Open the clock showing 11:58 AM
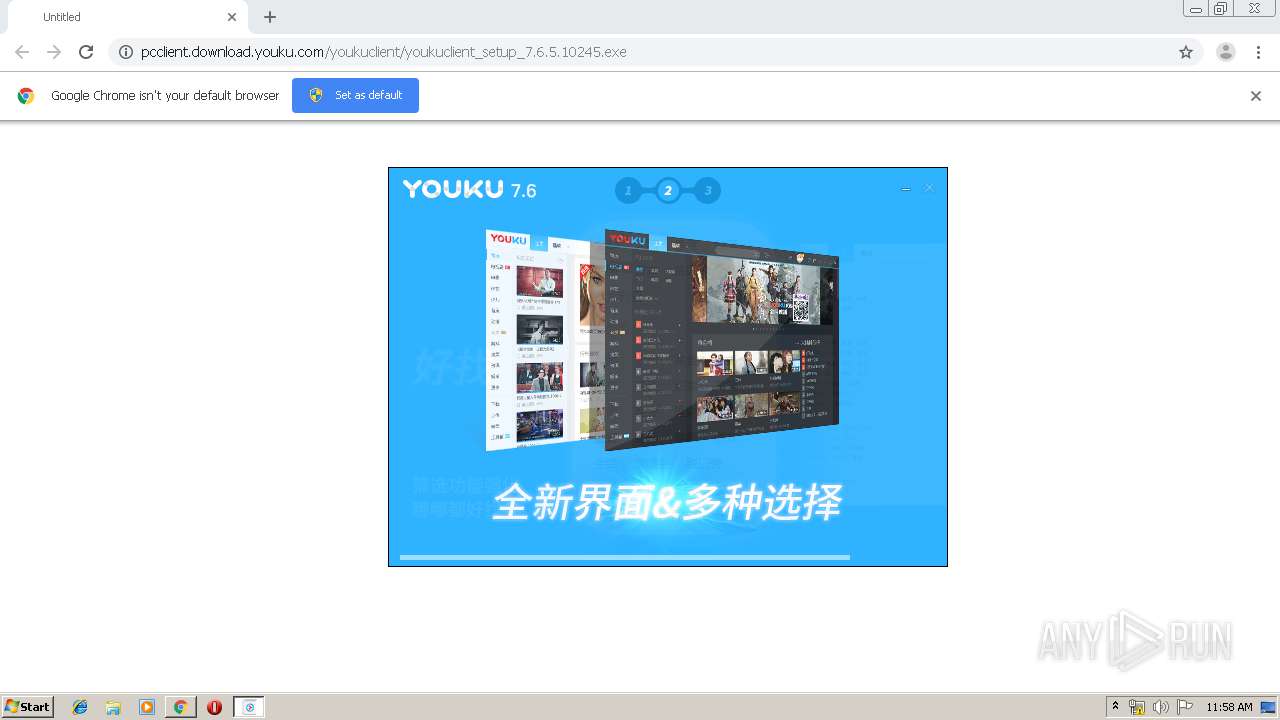 coord(1229,707)
